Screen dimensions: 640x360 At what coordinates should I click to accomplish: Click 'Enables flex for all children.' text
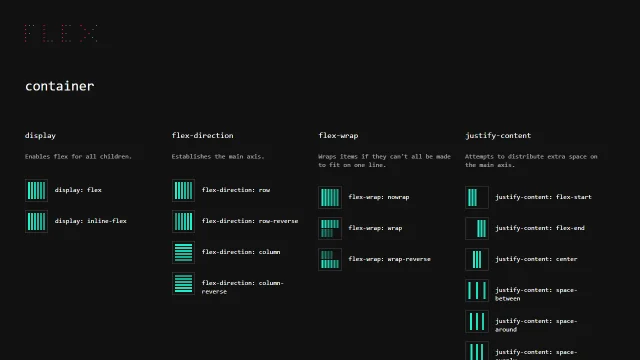(x=78, y=156)
